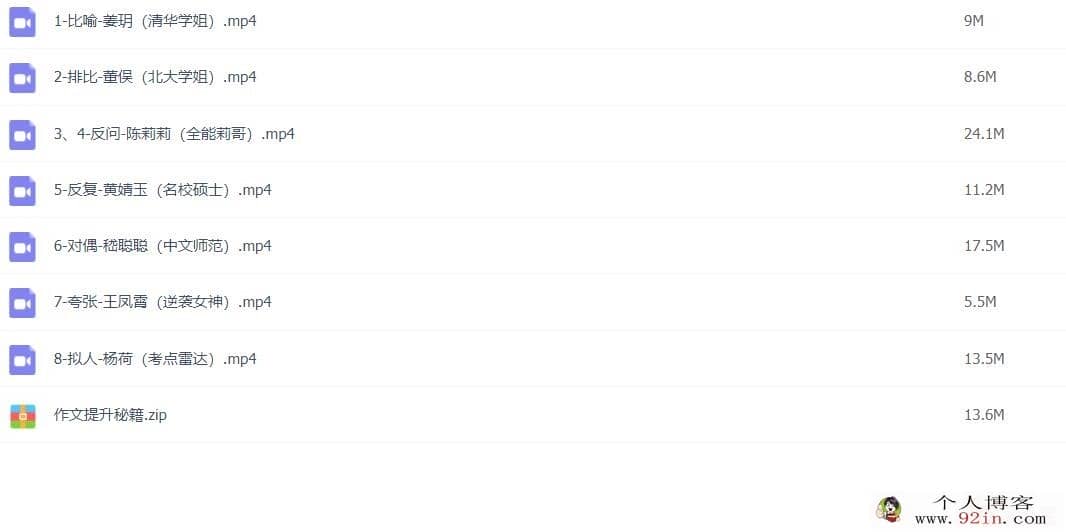Click the video icon beside 7-夸张-王凤霄
Image resolution: width=1066 pixels, height=532 pixels.
pos(22,303)
